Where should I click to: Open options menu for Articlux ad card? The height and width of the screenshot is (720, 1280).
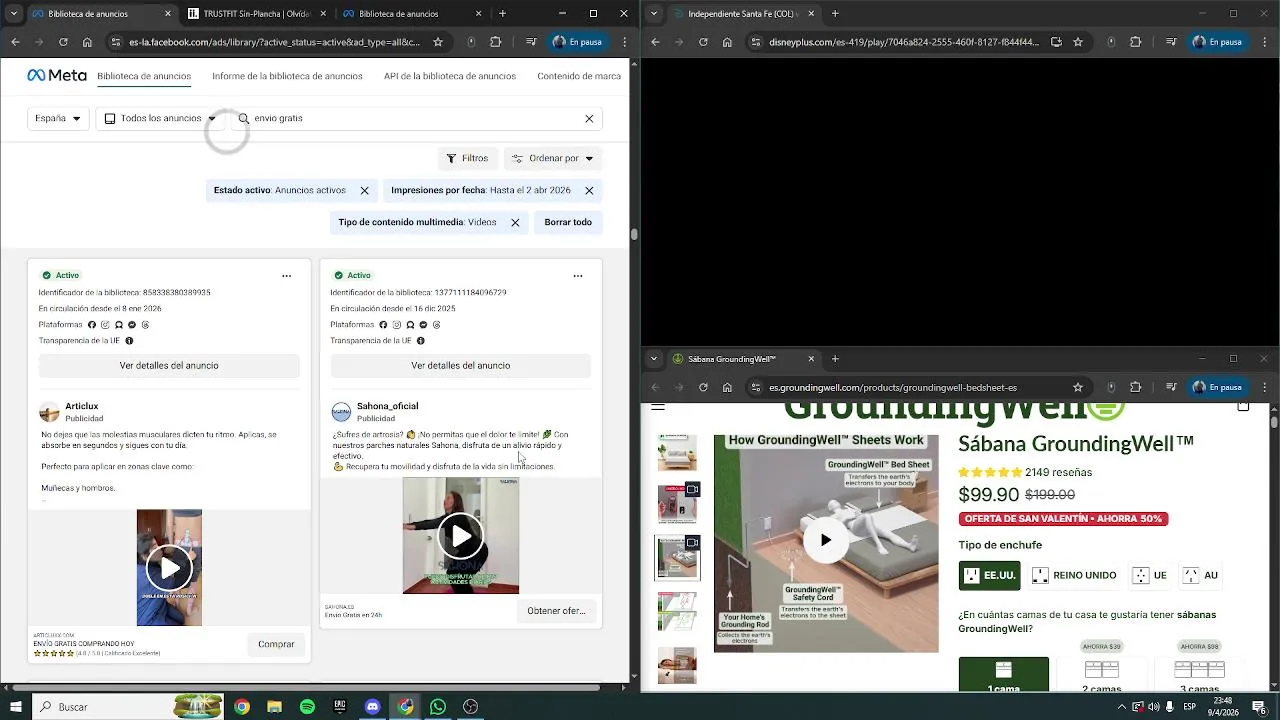pos(286,276)
